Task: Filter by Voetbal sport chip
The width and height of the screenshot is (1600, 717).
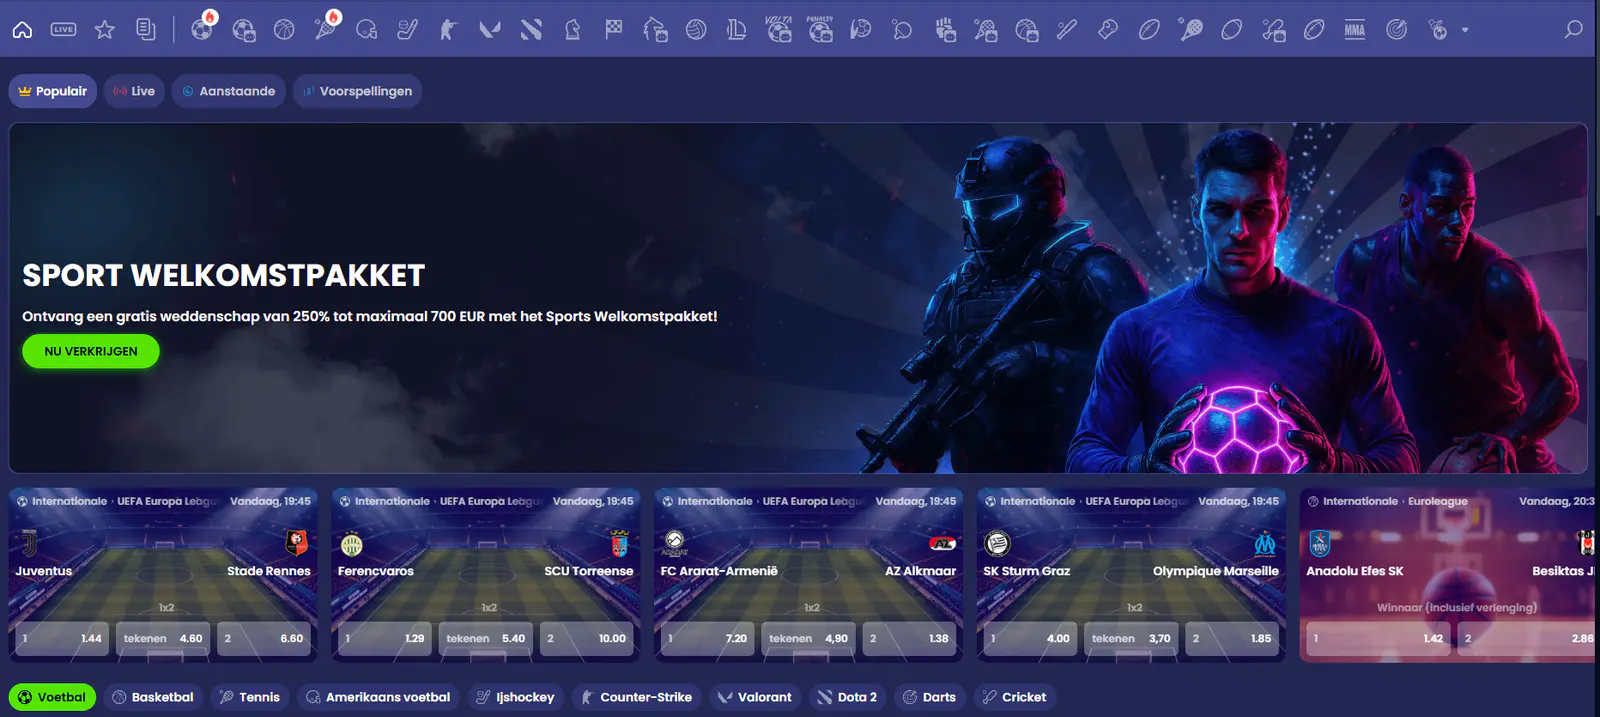Action: [52, 697]
